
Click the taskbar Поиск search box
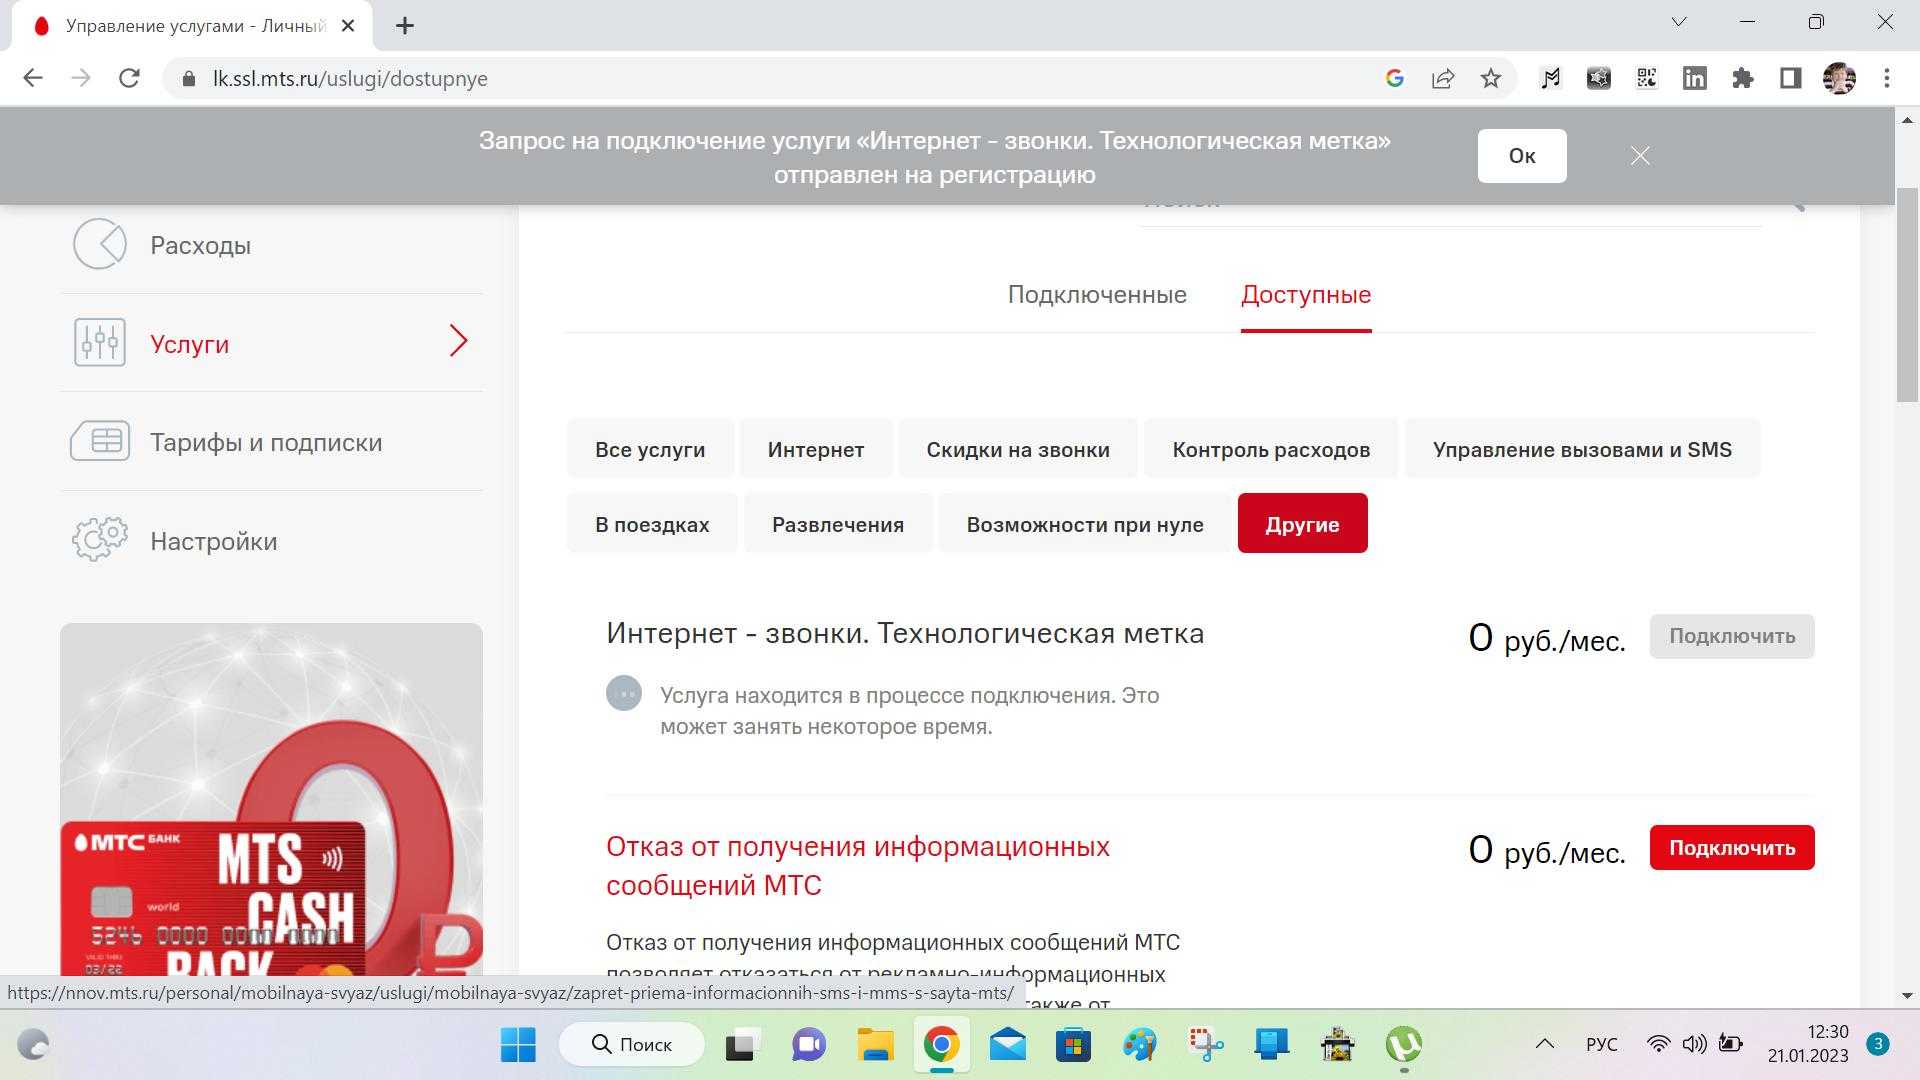632,1045
